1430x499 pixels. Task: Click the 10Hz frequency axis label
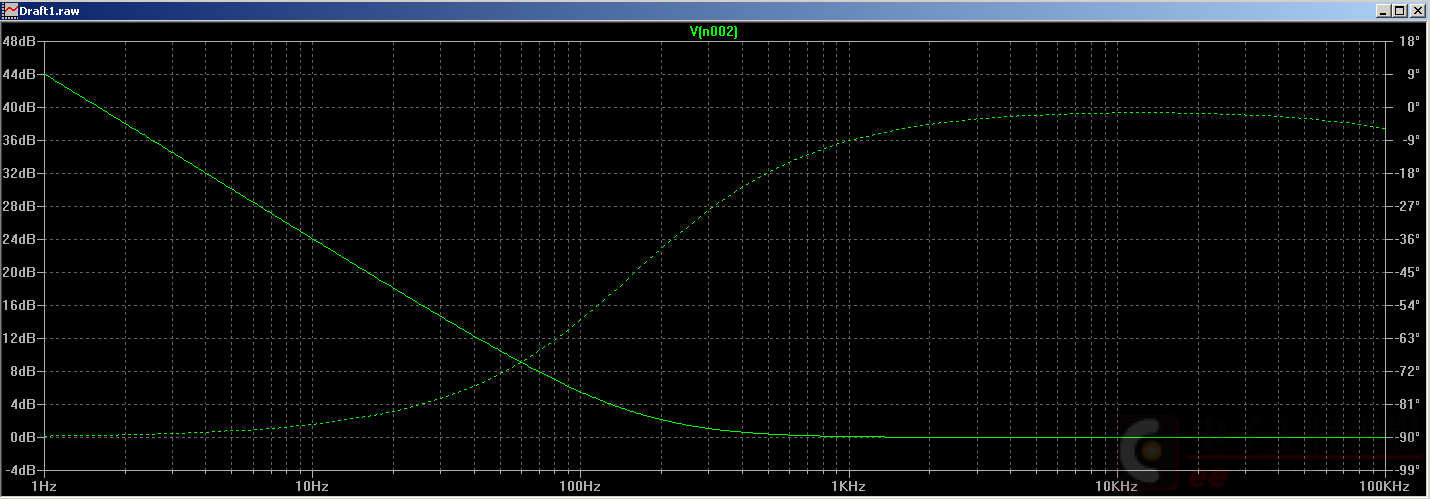pos(312,486)
